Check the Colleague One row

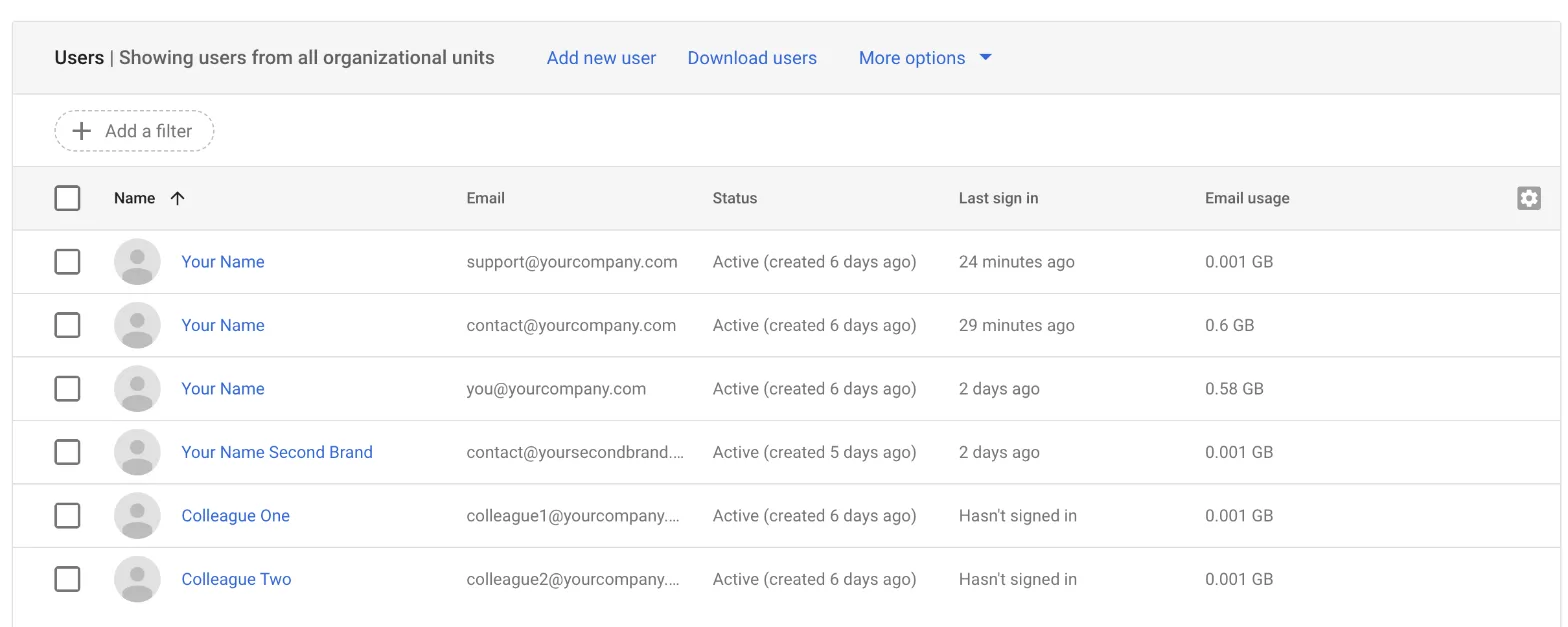(x=67, y=516)
